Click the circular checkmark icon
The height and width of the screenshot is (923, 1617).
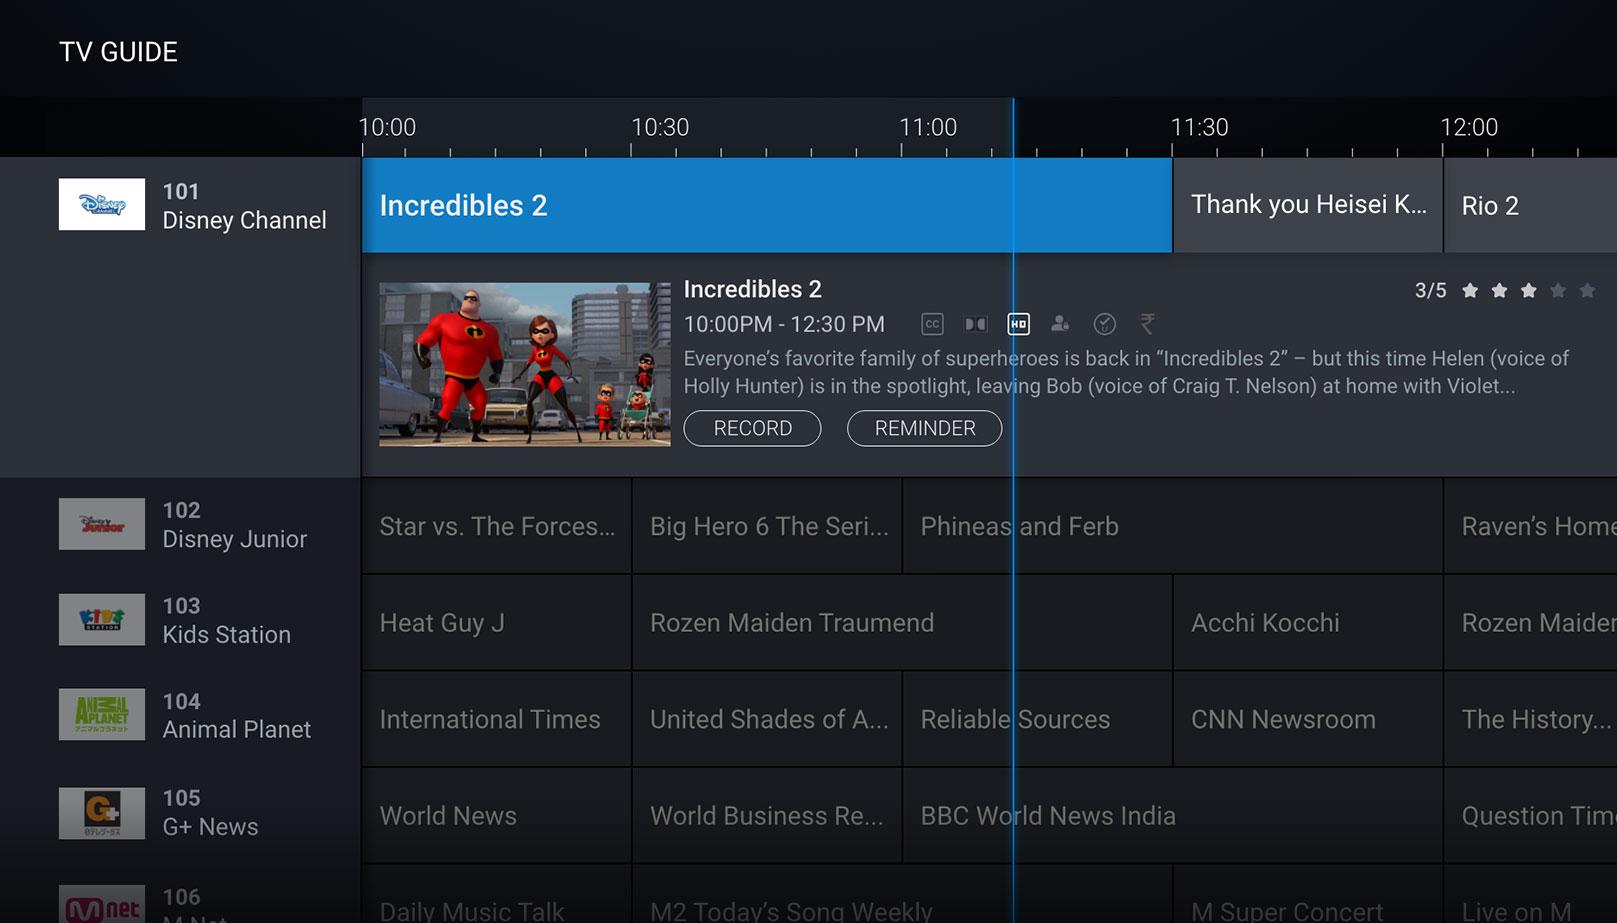point(1104,324)
